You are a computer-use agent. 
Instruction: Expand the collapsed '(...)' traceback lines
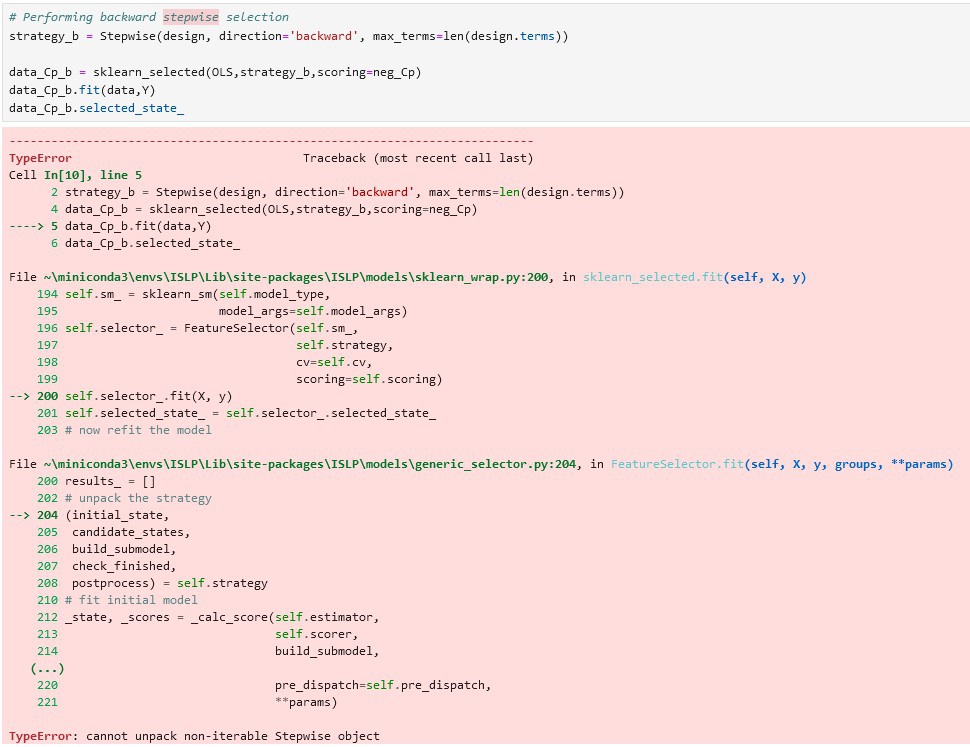47,668
